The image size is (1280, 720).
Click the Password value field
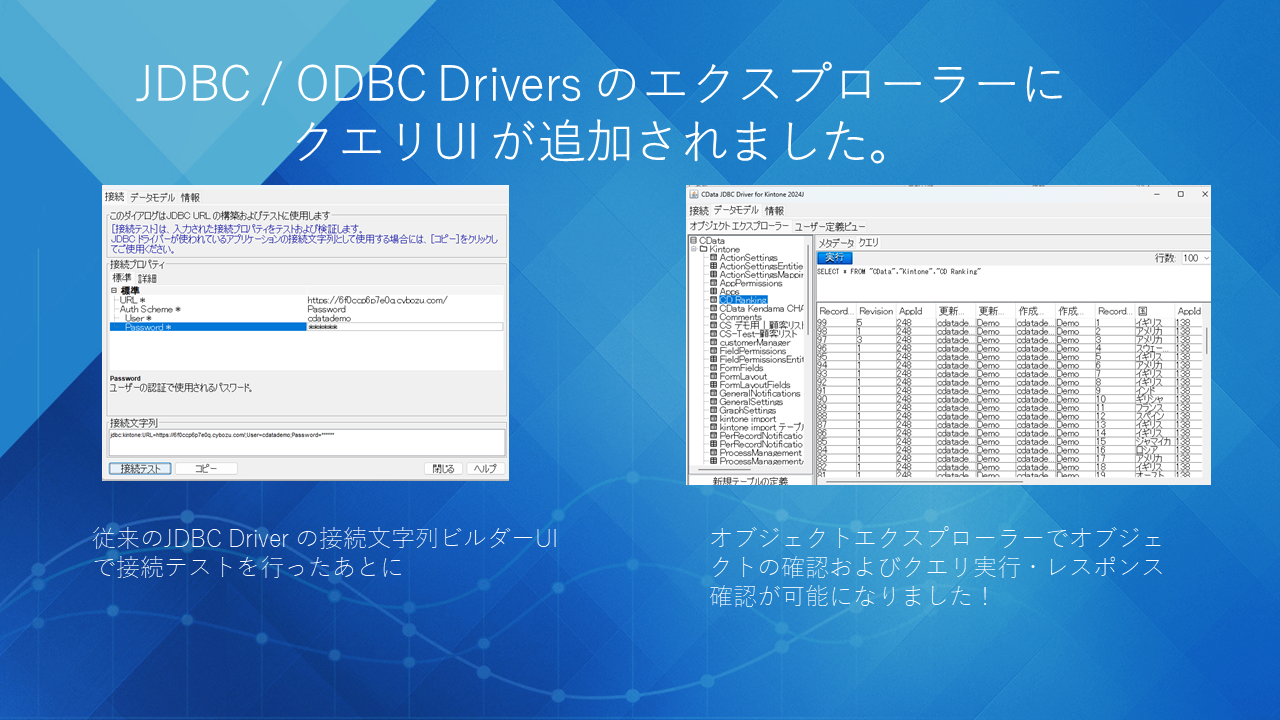click(404, 327)
